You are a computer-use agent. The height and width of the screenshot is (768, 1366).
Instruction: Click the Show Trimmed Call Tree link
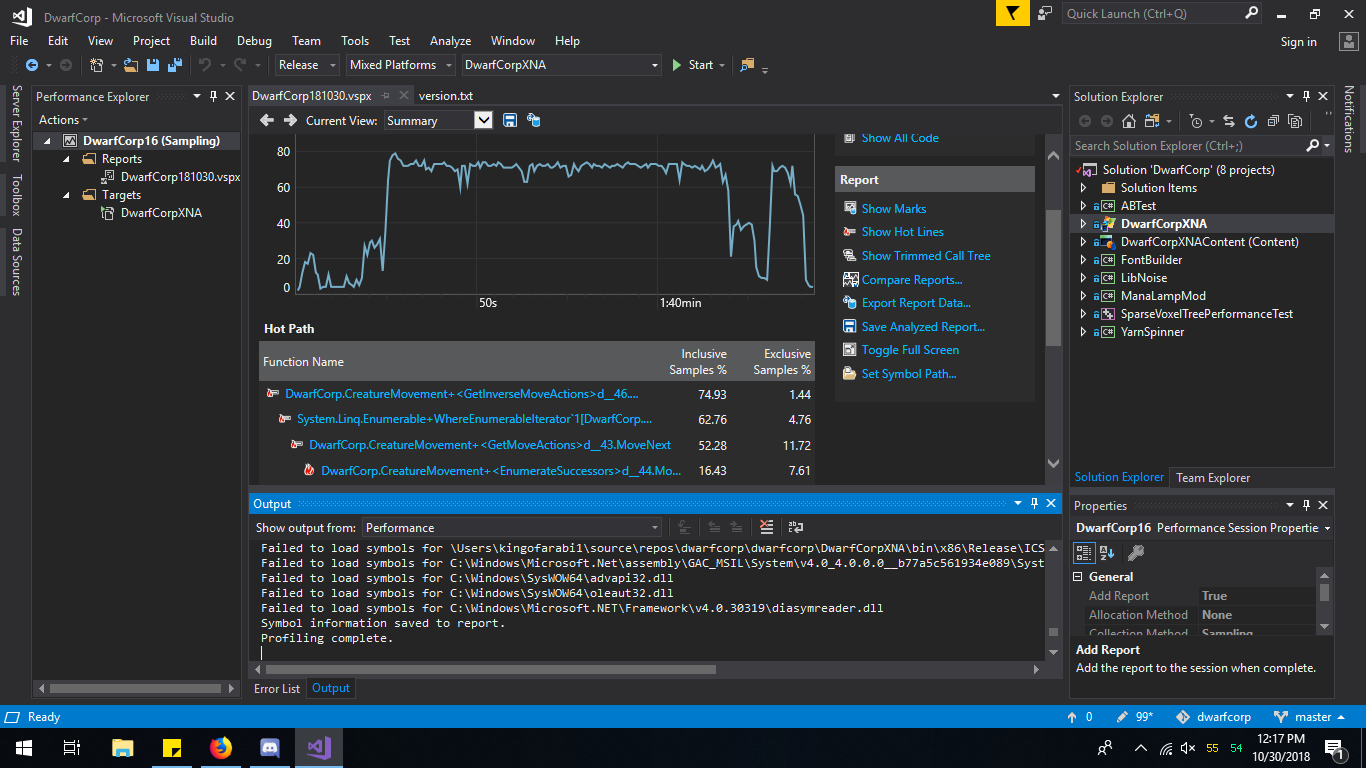(926, 256)
